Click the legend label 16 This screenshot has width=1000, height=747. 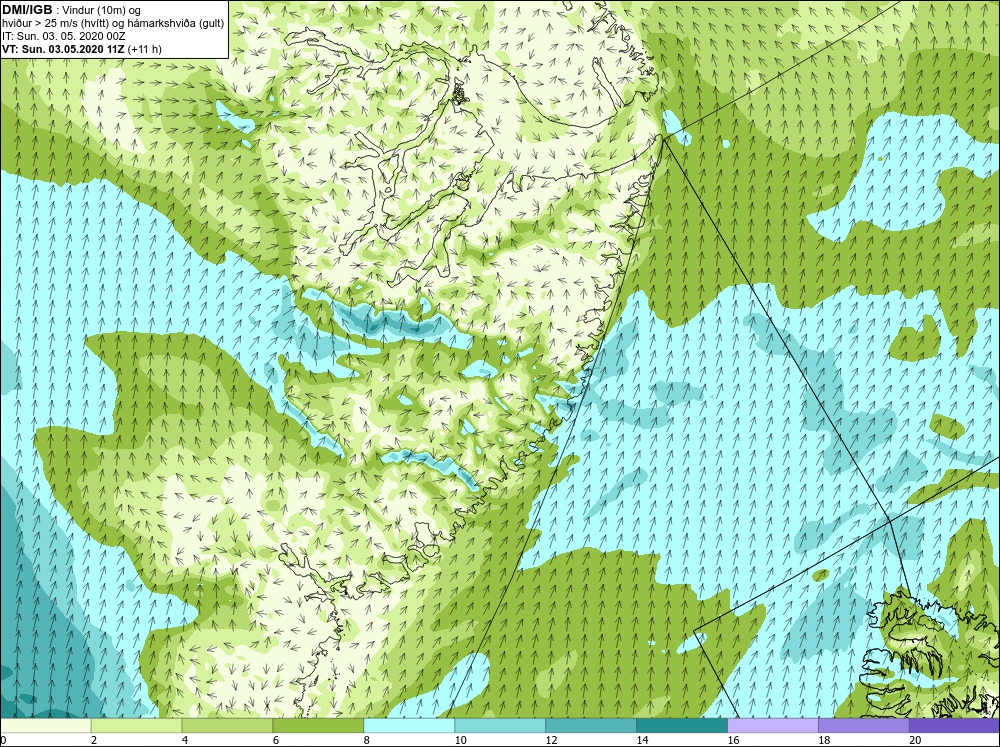[x=733, y=740]
